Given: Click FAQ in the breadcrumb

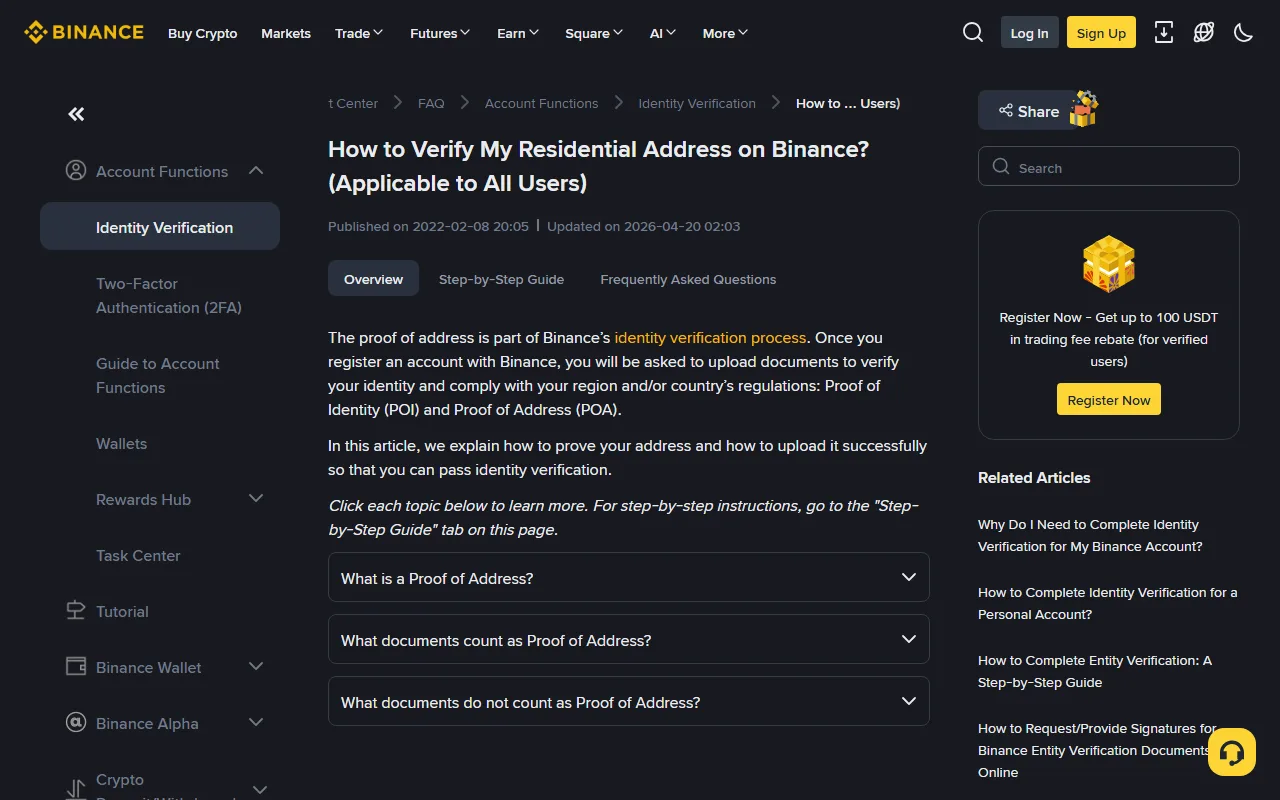Looking at the screenshot, I should (x=431, y=103).
